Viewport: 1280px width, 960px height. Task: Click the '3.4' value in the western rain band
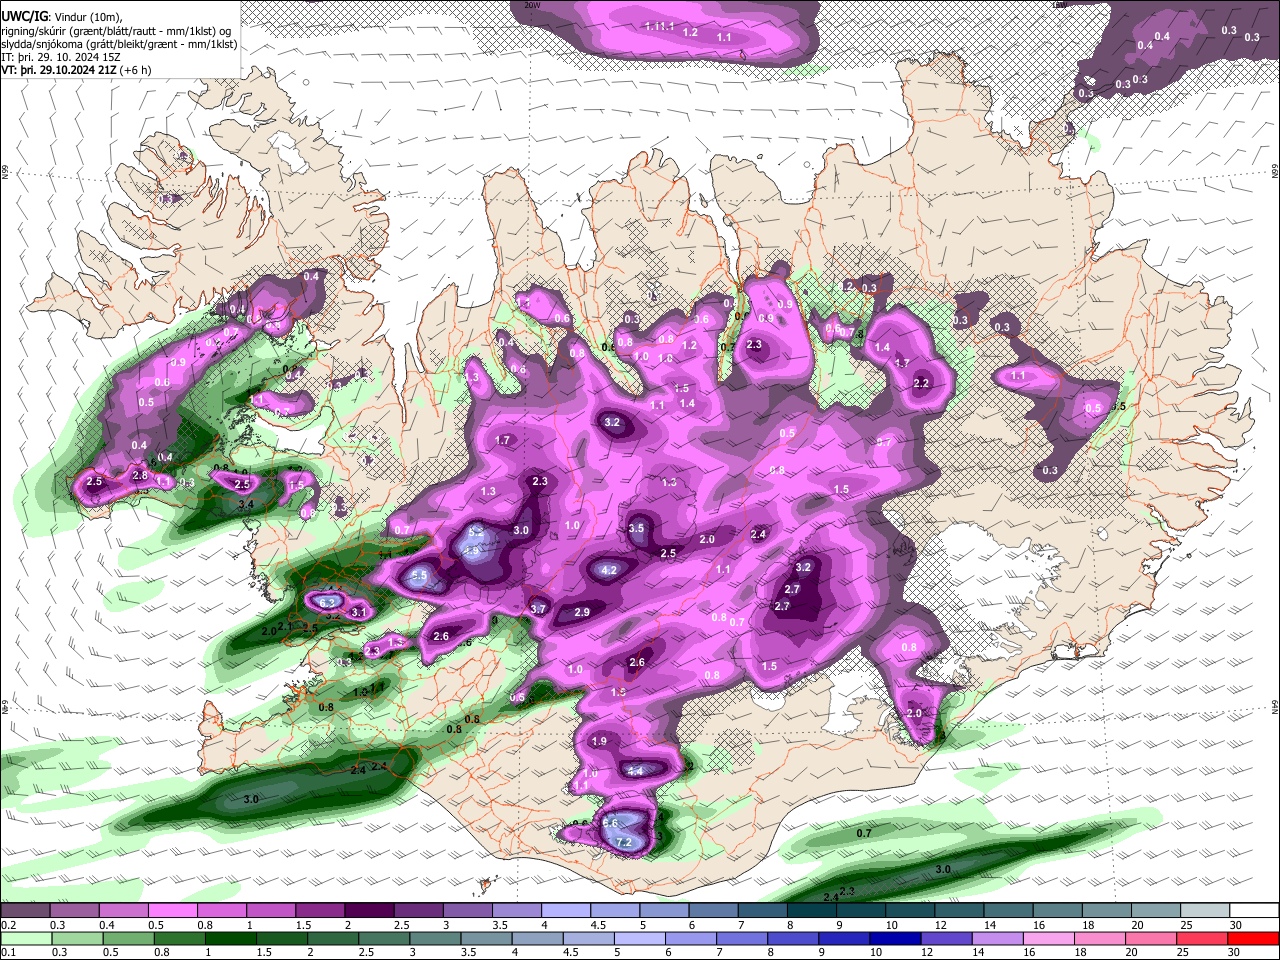[x=246, y=505]
